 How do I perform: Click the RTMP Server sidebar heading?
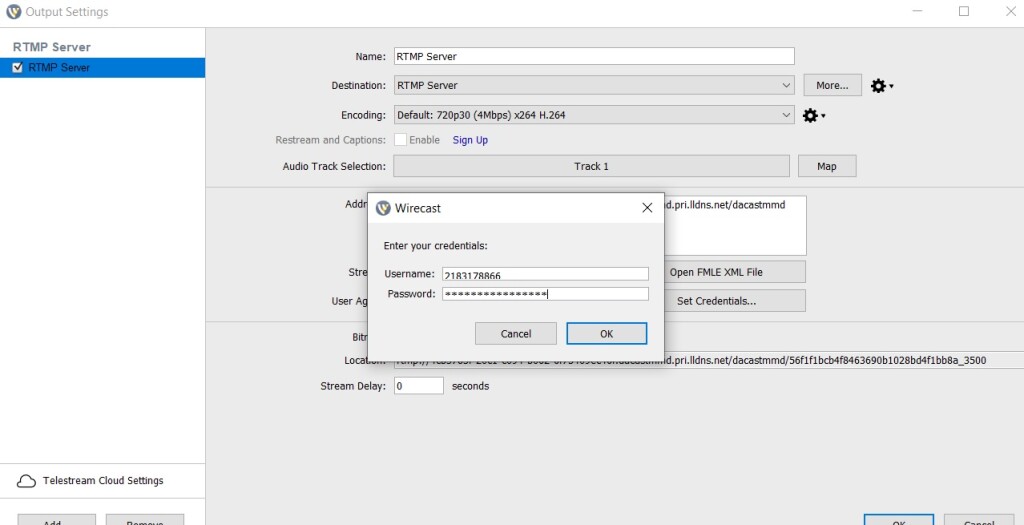coord(52,47)
